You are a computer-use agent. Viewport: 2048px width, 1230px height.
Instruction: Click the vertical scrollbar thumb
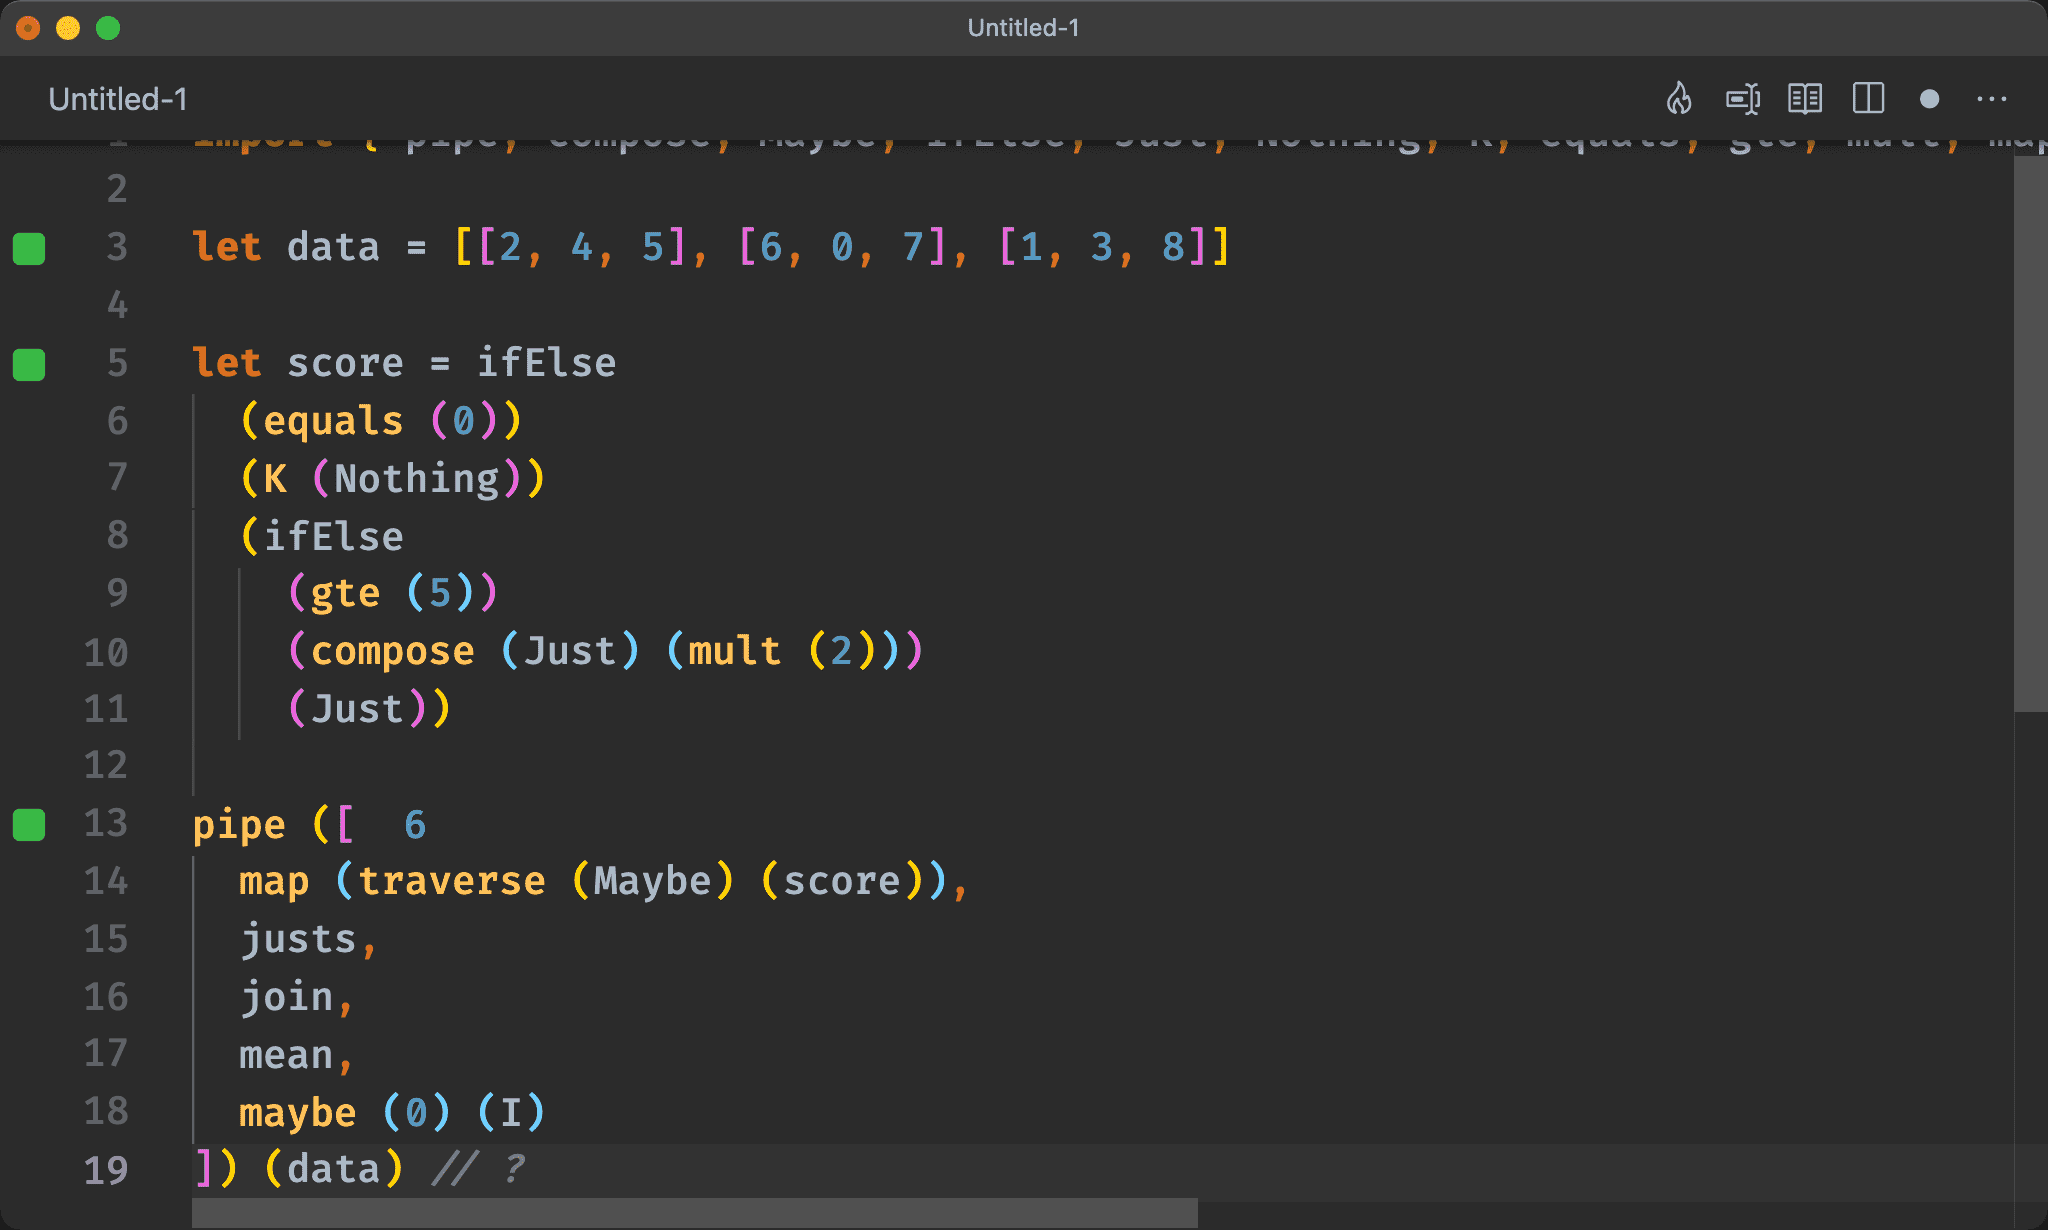click(x=2030, y=434)
